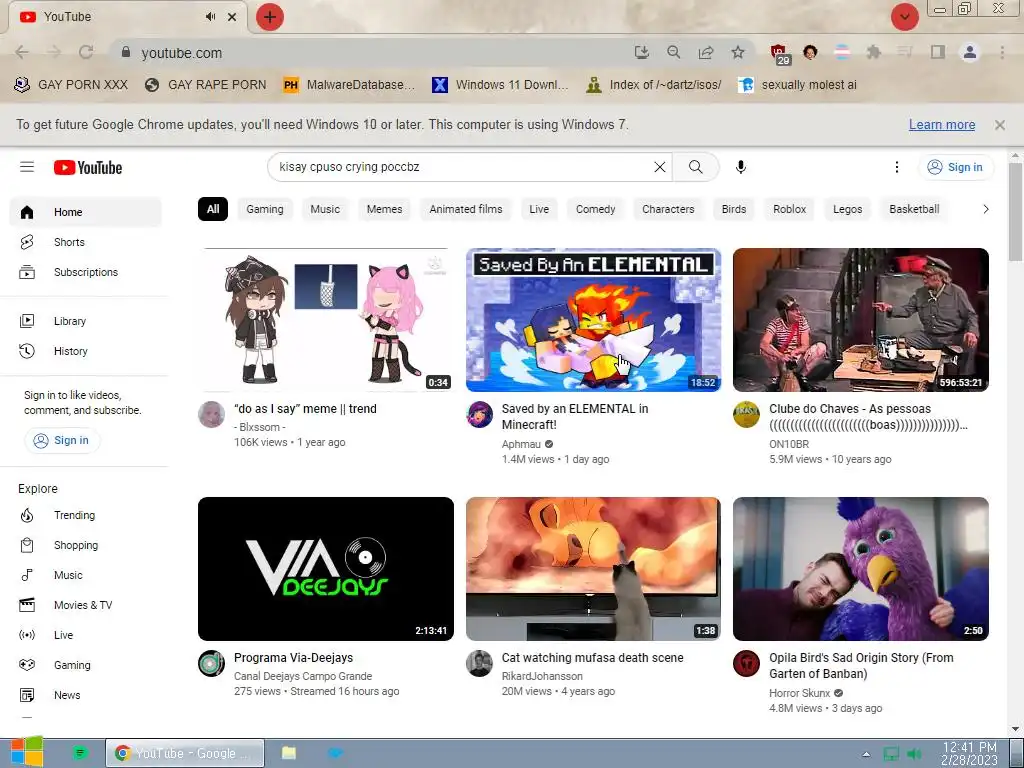This screenshot has width=1024, height=768.
Task: Open File Explorer from the taskbar
Action: pyautogui.click(x=289, y=753)
